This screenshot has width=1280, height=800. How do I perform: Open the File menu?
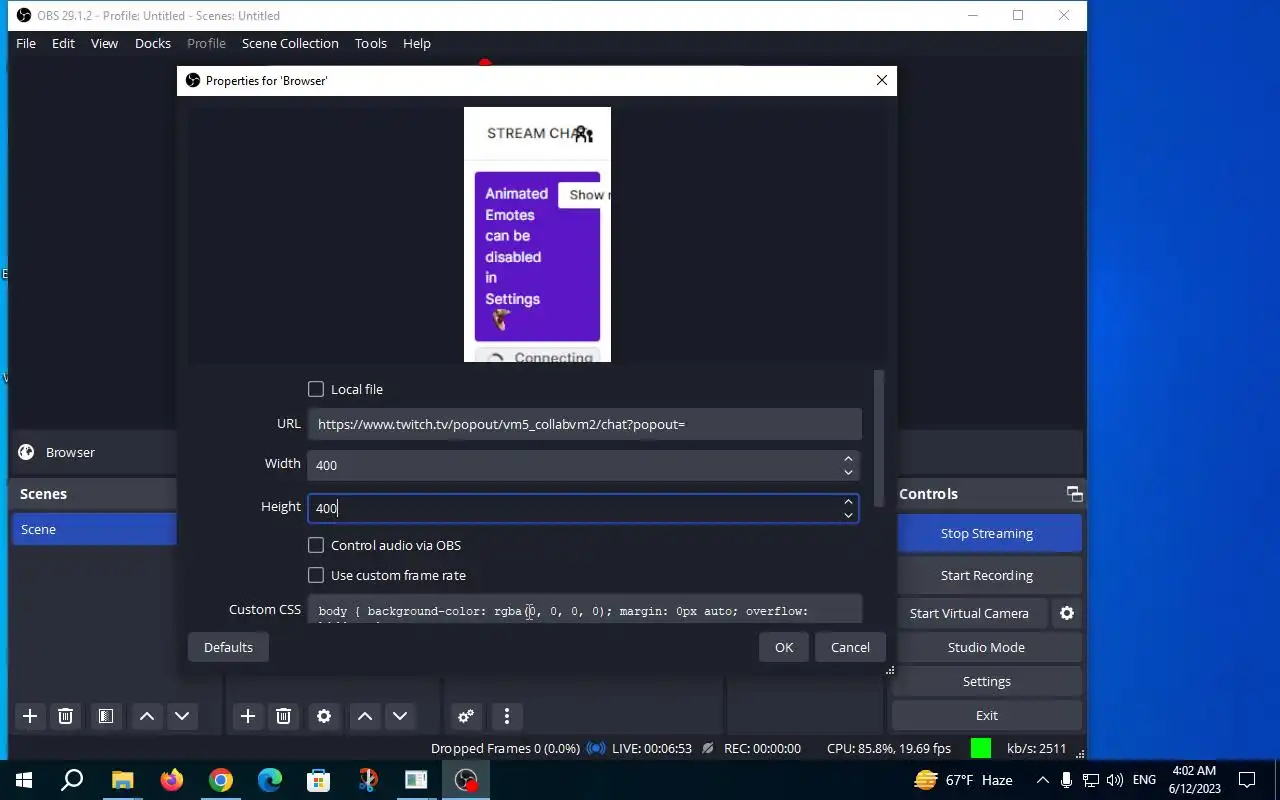(26, 43)
